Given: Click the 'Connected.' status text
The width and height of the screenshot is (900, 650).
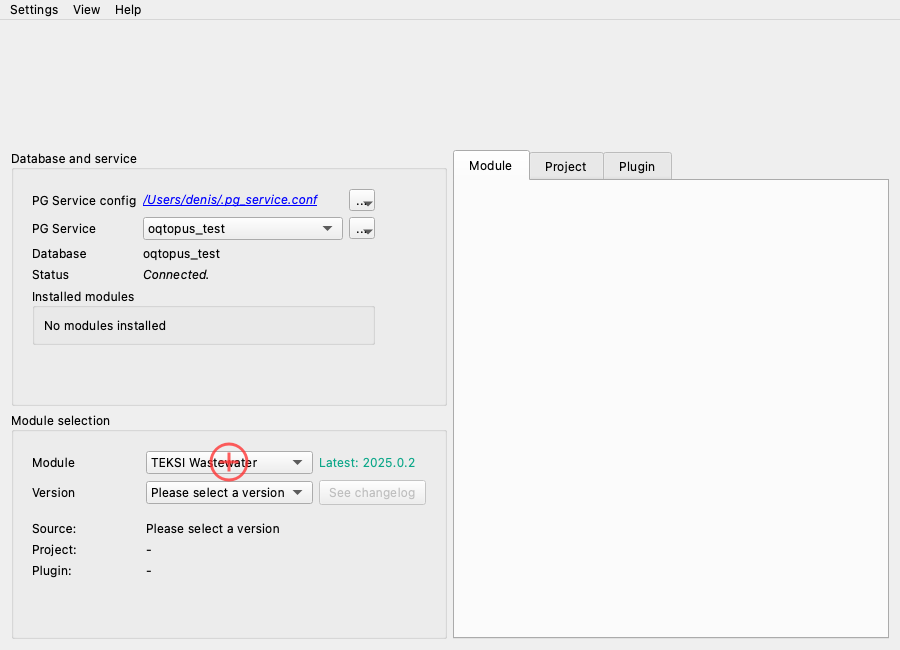Looking at the screenshot, I should (176, 275).
